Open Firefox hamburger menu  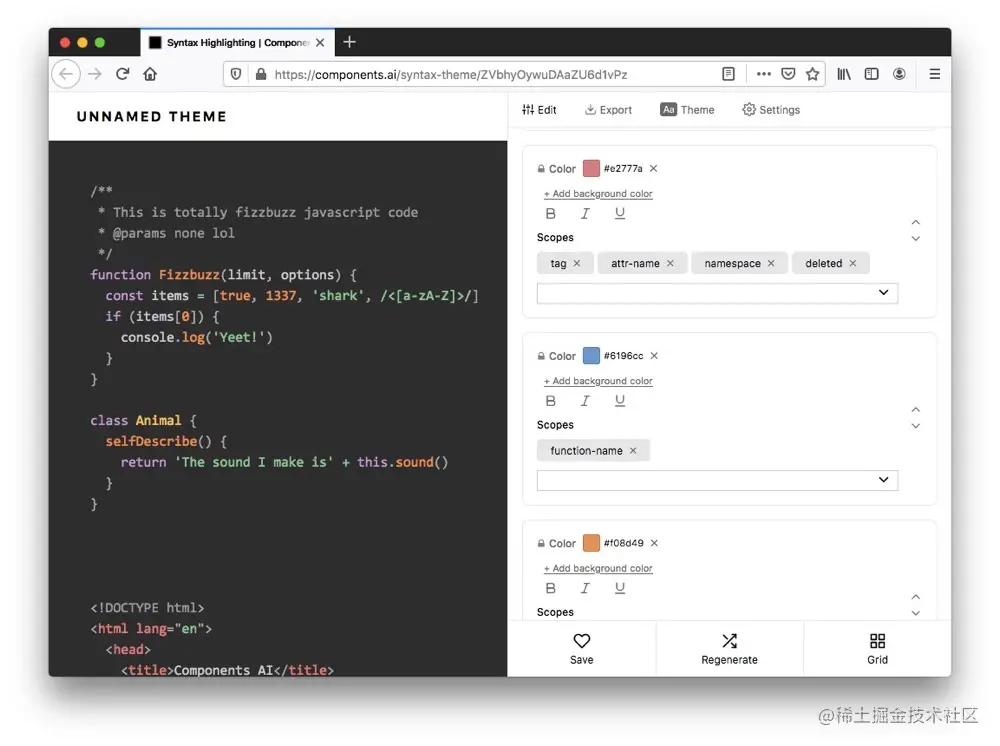point(934,74)
